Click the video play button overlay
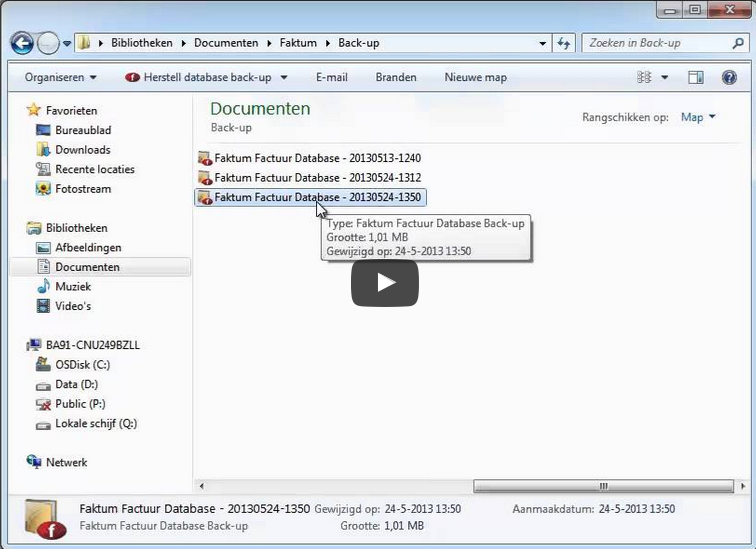The width and height of the screenshot is (756, 549). pos(385,283)
